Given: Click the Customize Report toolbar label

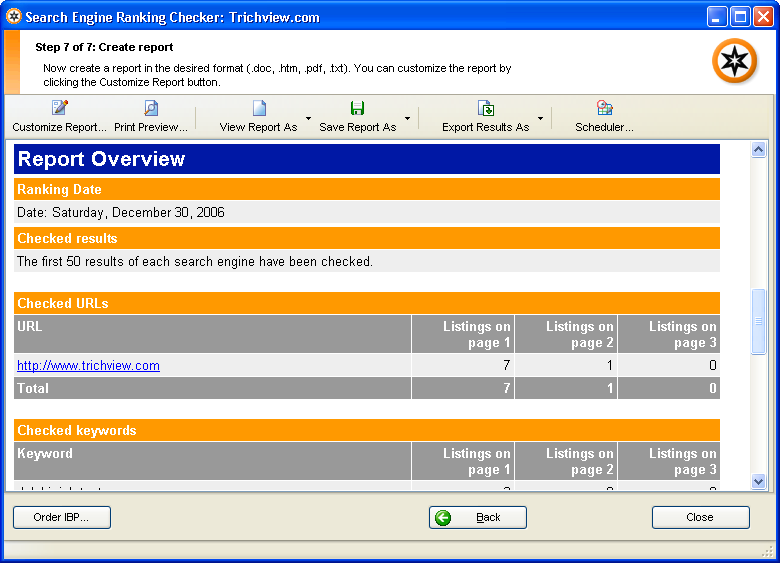Looking at the screenshot, I should [59, 127].
